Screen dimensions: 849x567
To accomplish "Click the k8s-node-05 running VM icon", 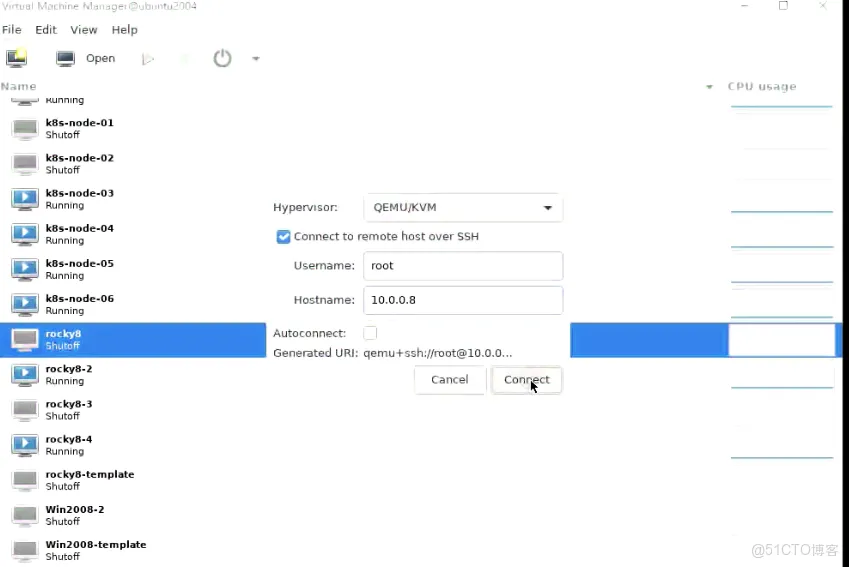I will (x=25, y=270).
